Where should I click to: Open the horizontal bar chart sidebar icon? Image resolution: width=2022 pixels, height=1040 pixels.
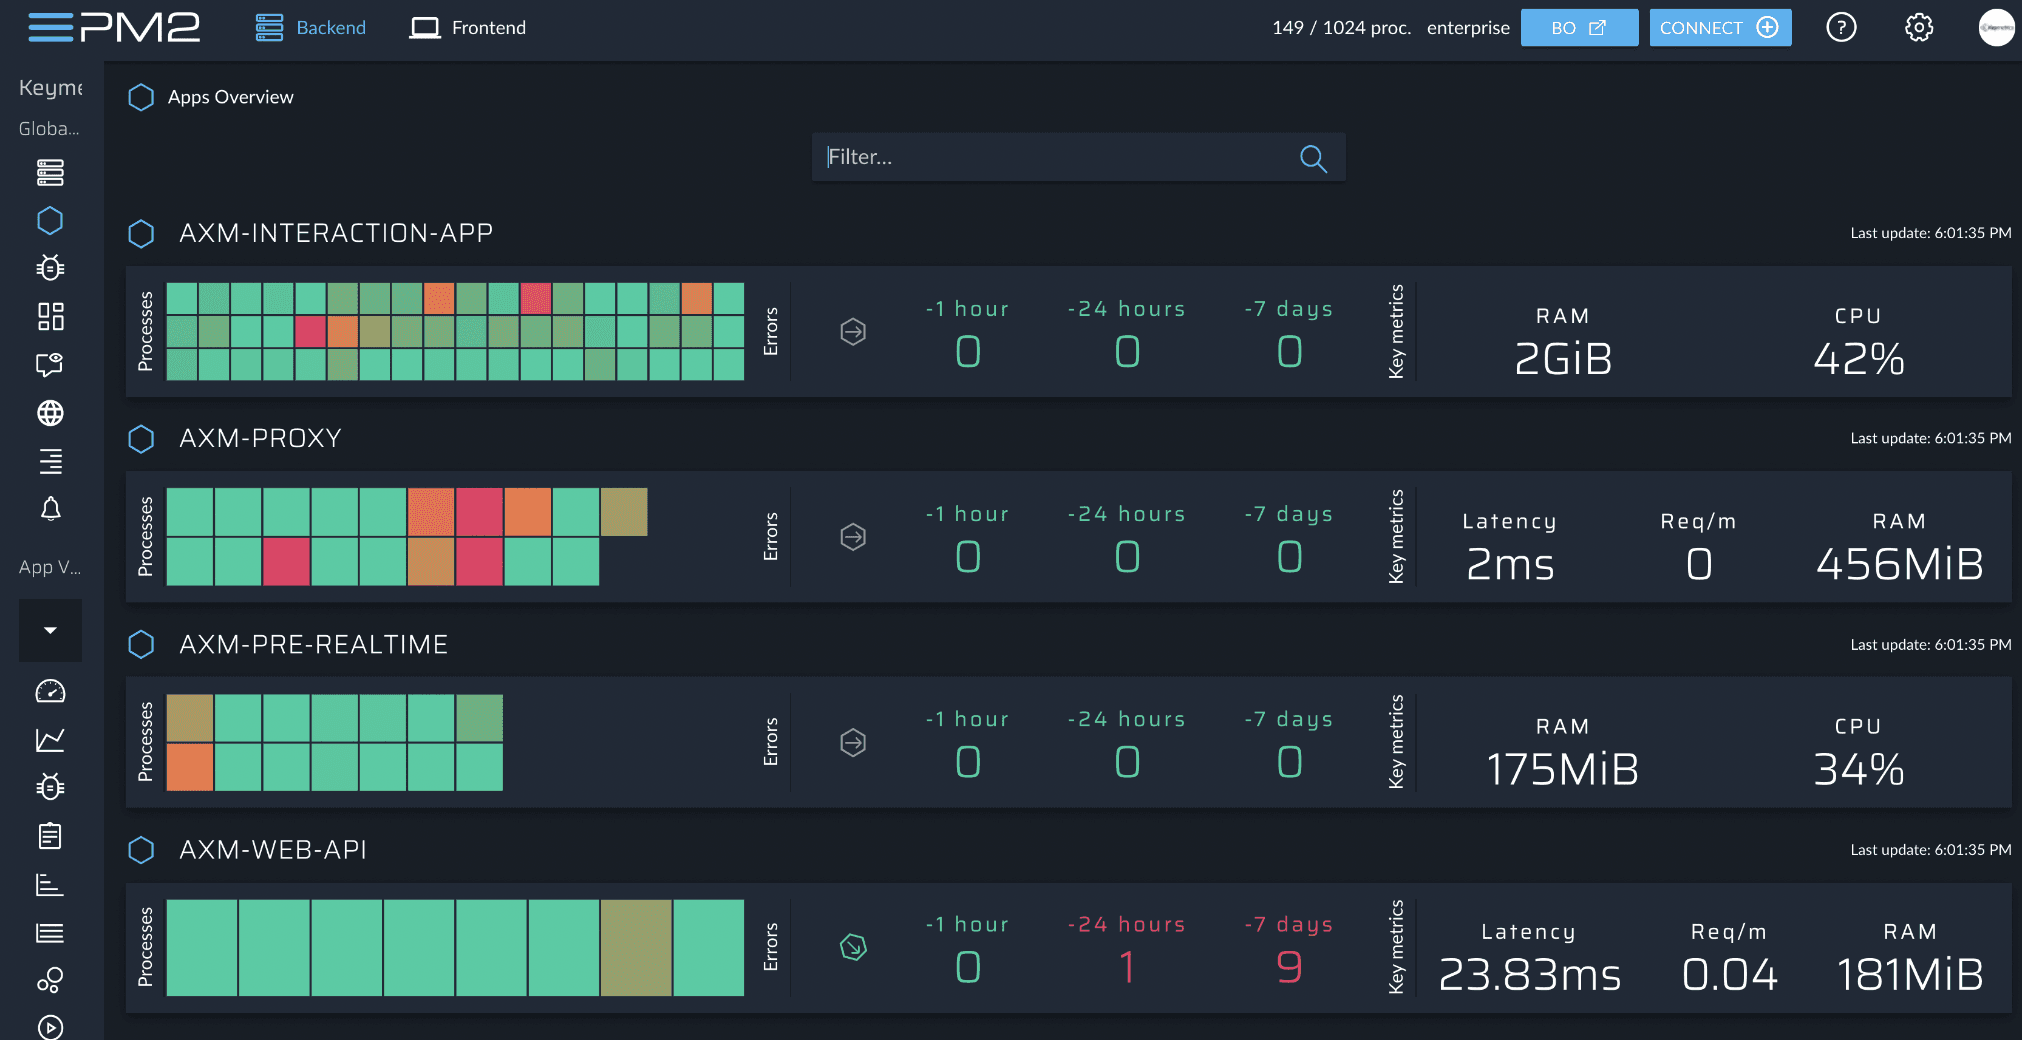(50, 884)
